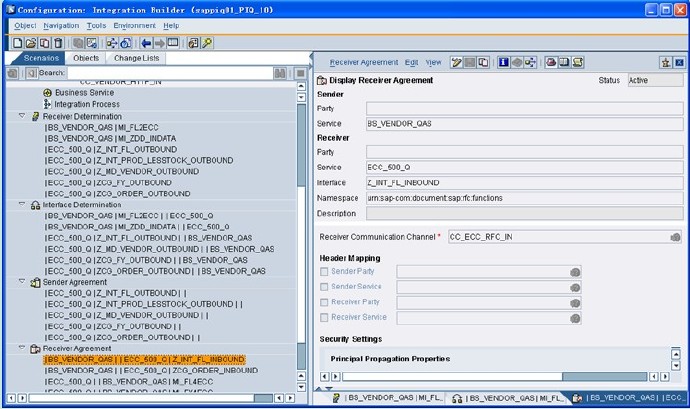Viewport: 690px width, 409px height.
Task: Click the Back blue arrow toolbar icon
Action: pyautogui.click(x=146, y=43)
